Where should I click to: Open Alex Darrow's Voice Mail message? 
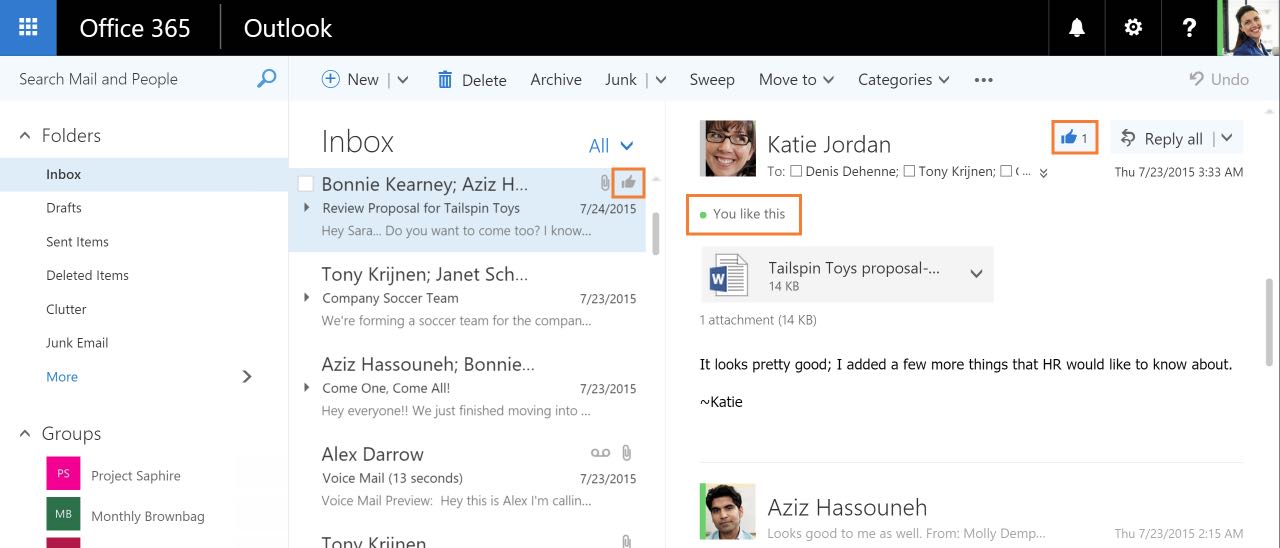[468, 478]
